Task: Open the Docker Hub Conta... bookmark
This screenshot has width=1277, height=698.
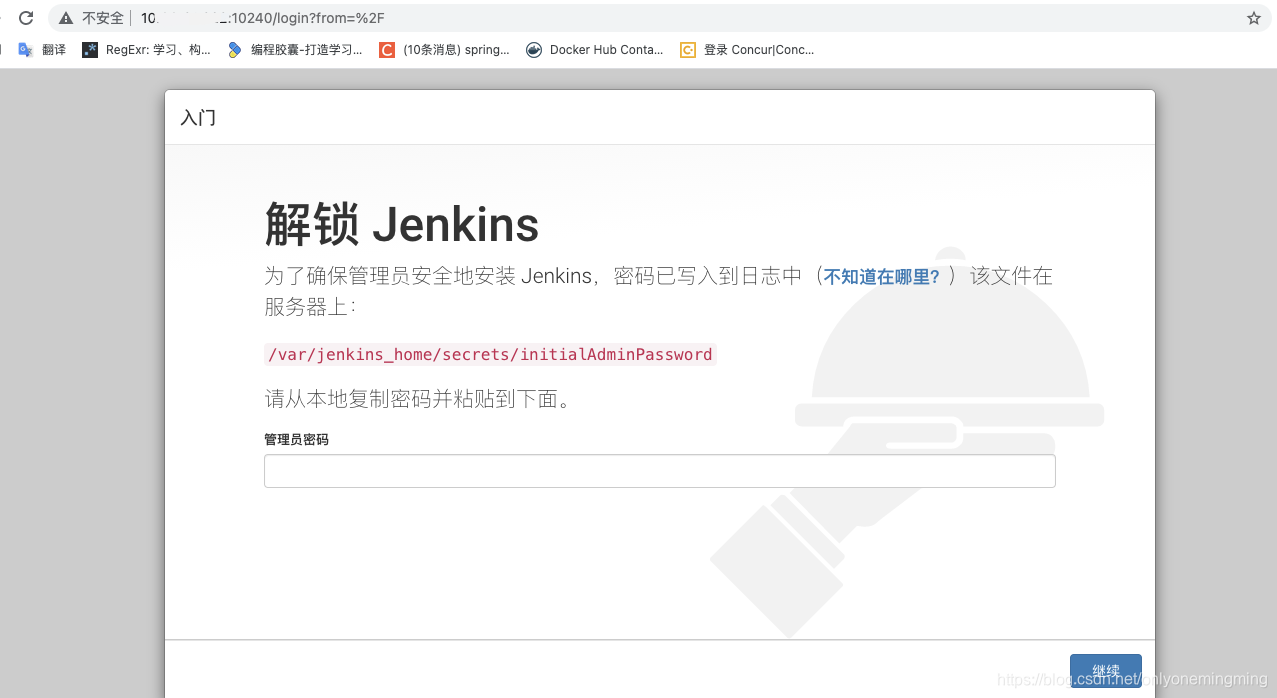Action: click(595, 49)
